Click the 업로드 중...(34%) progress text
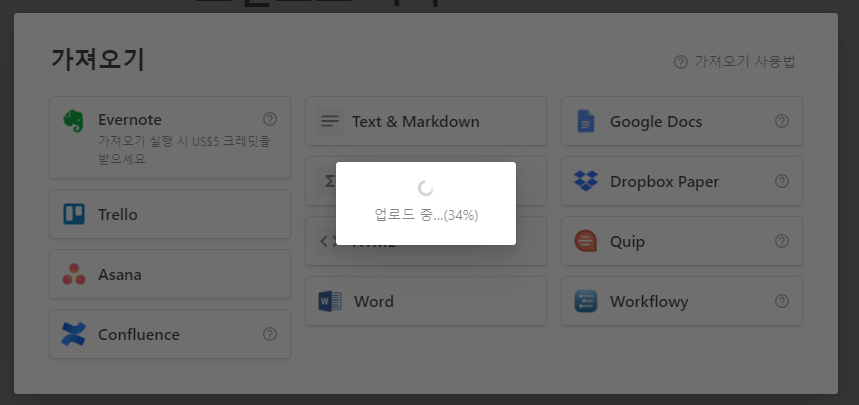Screen dimensions: 859x405 (x=426, y=215)
